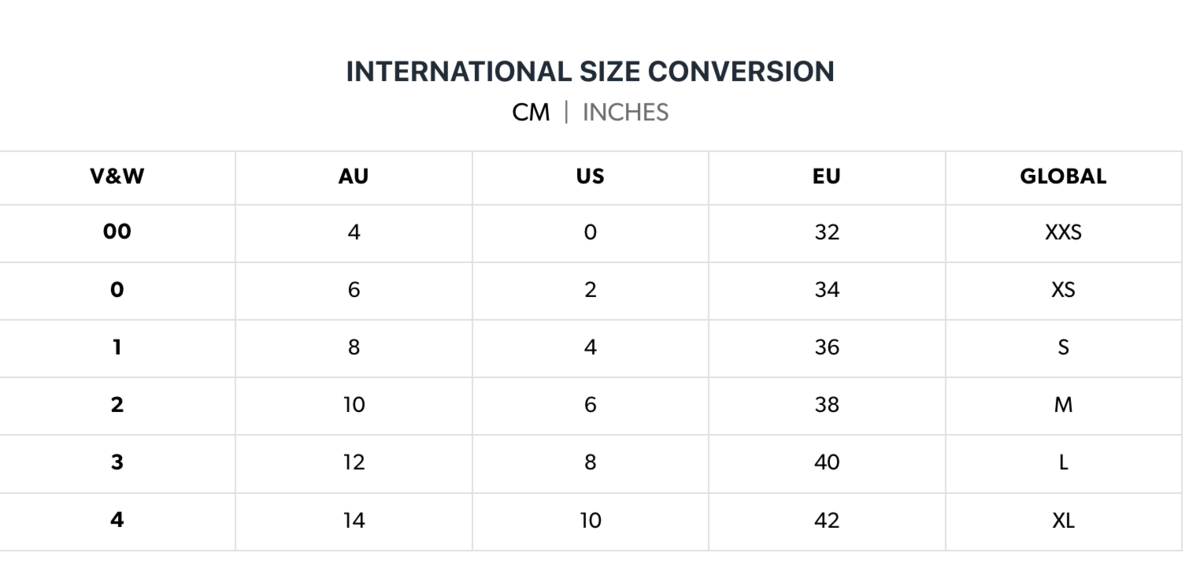Switch measurement units to CM
1200x564 pixels.
point(530,113)
